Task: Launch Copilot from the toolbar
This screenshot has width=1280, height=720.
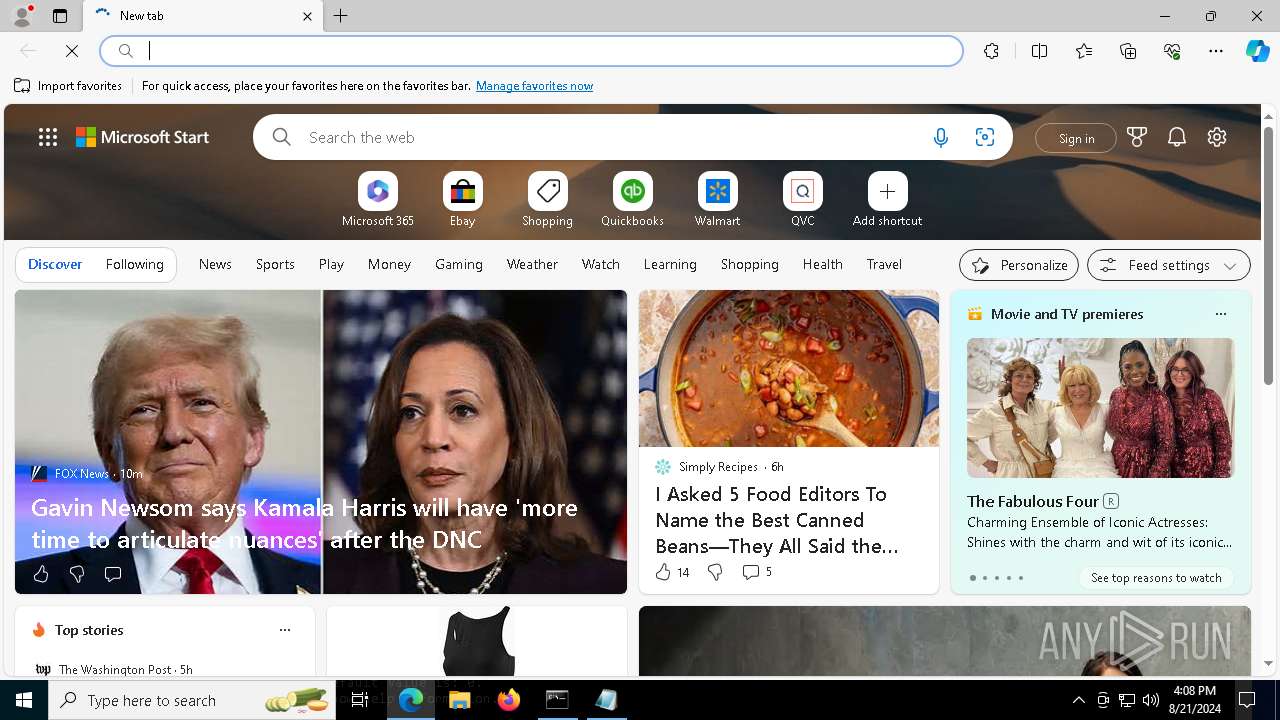Action: tap(1257, 51)
